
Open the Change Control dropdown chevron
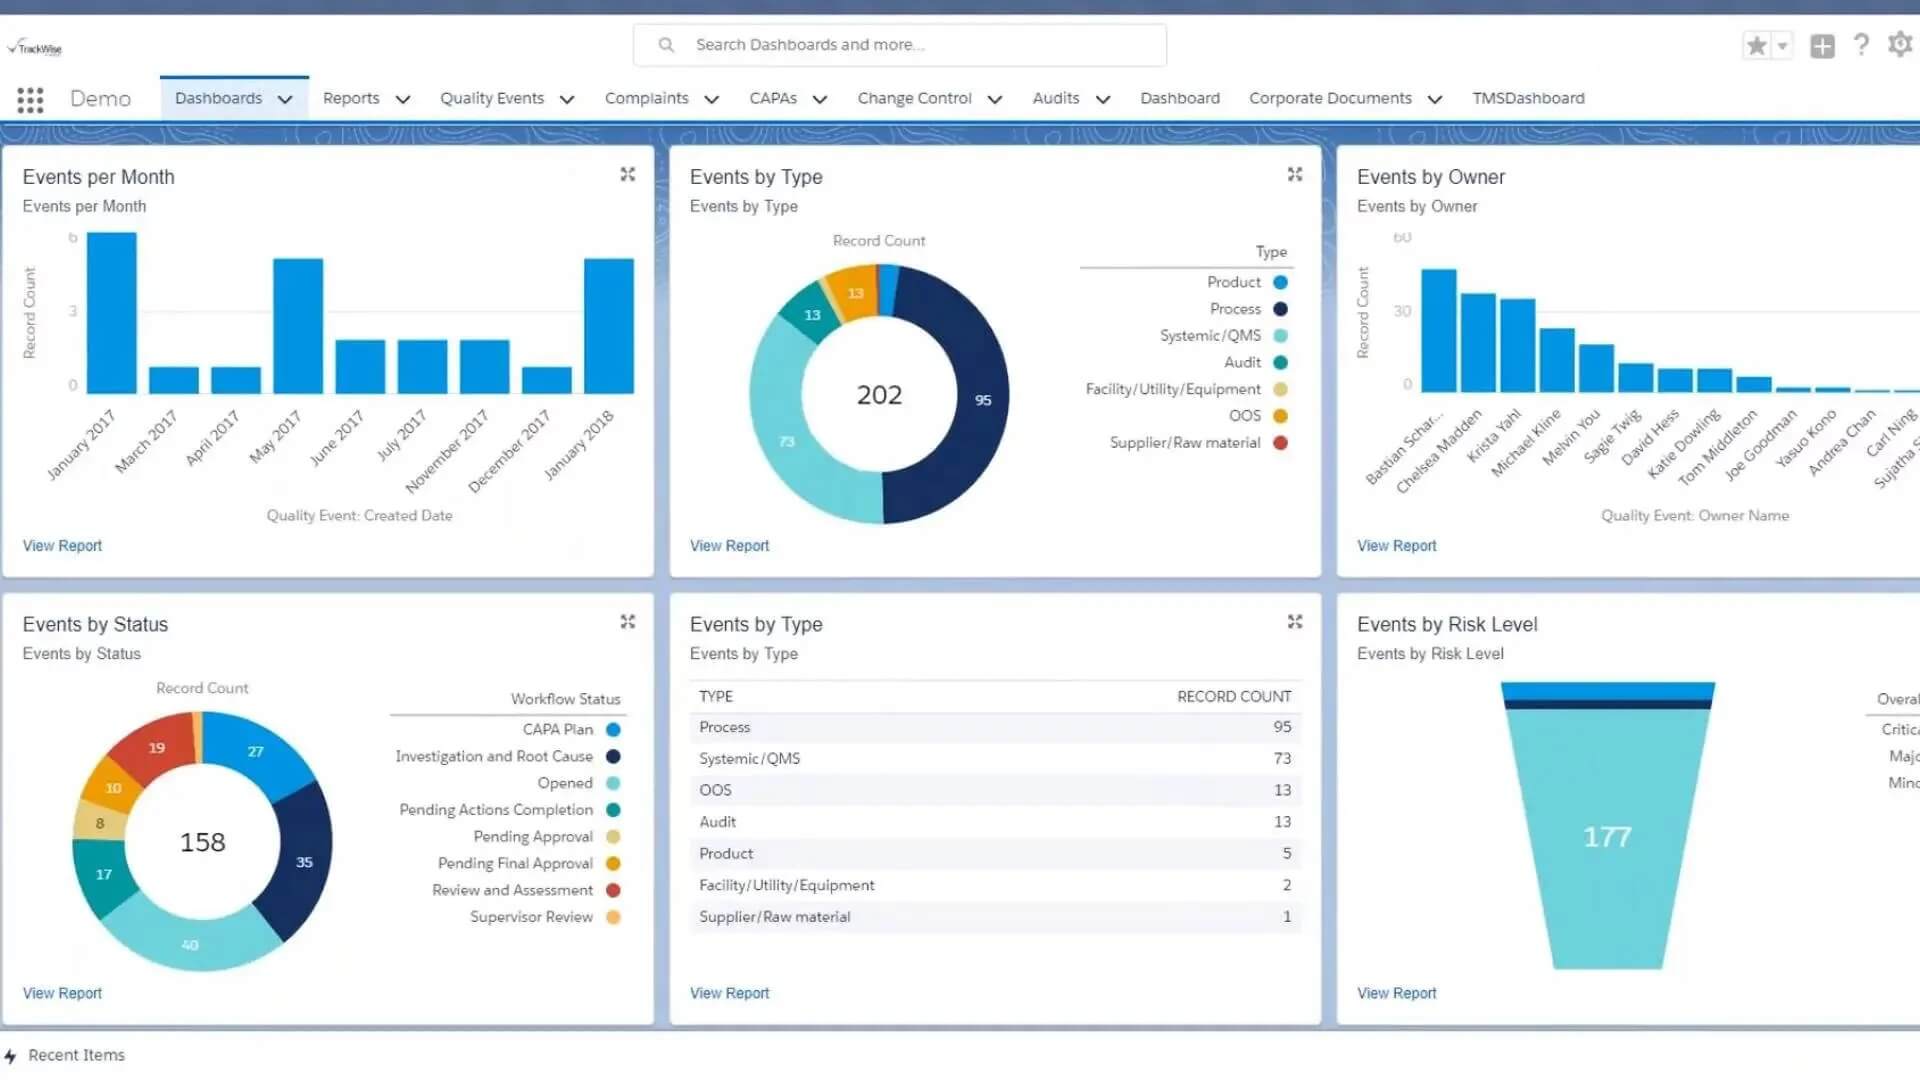pyautogui.click(x=995, y=99)
